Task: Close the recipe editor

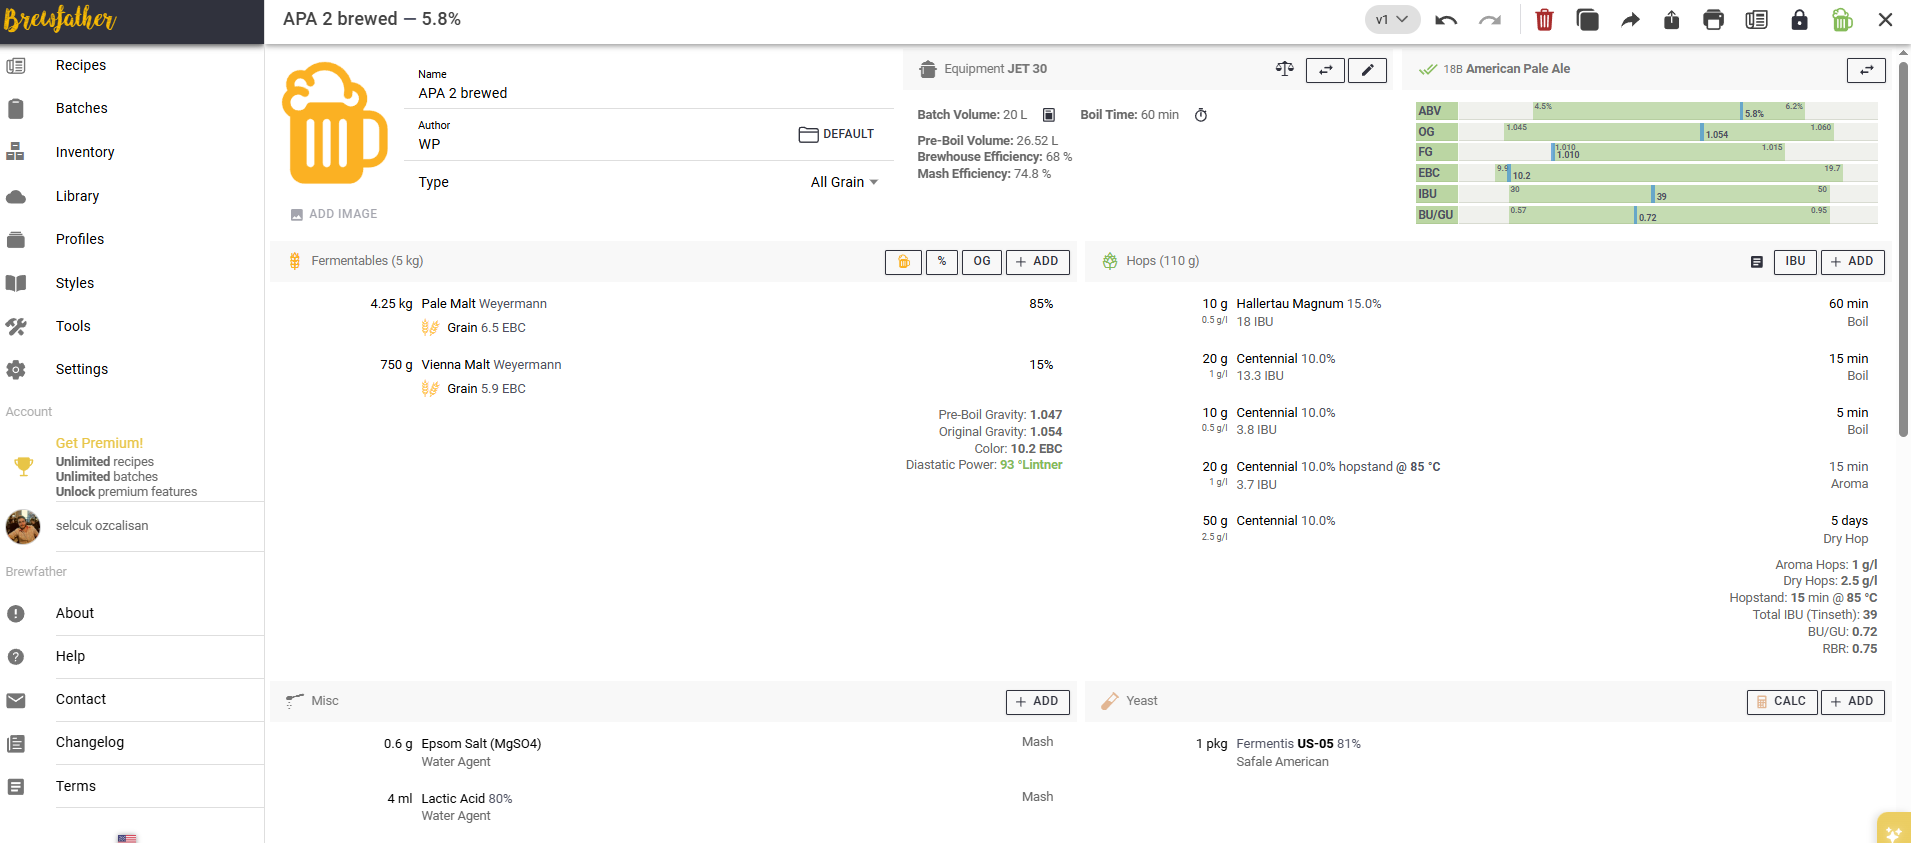Action: coord(1885,20)
